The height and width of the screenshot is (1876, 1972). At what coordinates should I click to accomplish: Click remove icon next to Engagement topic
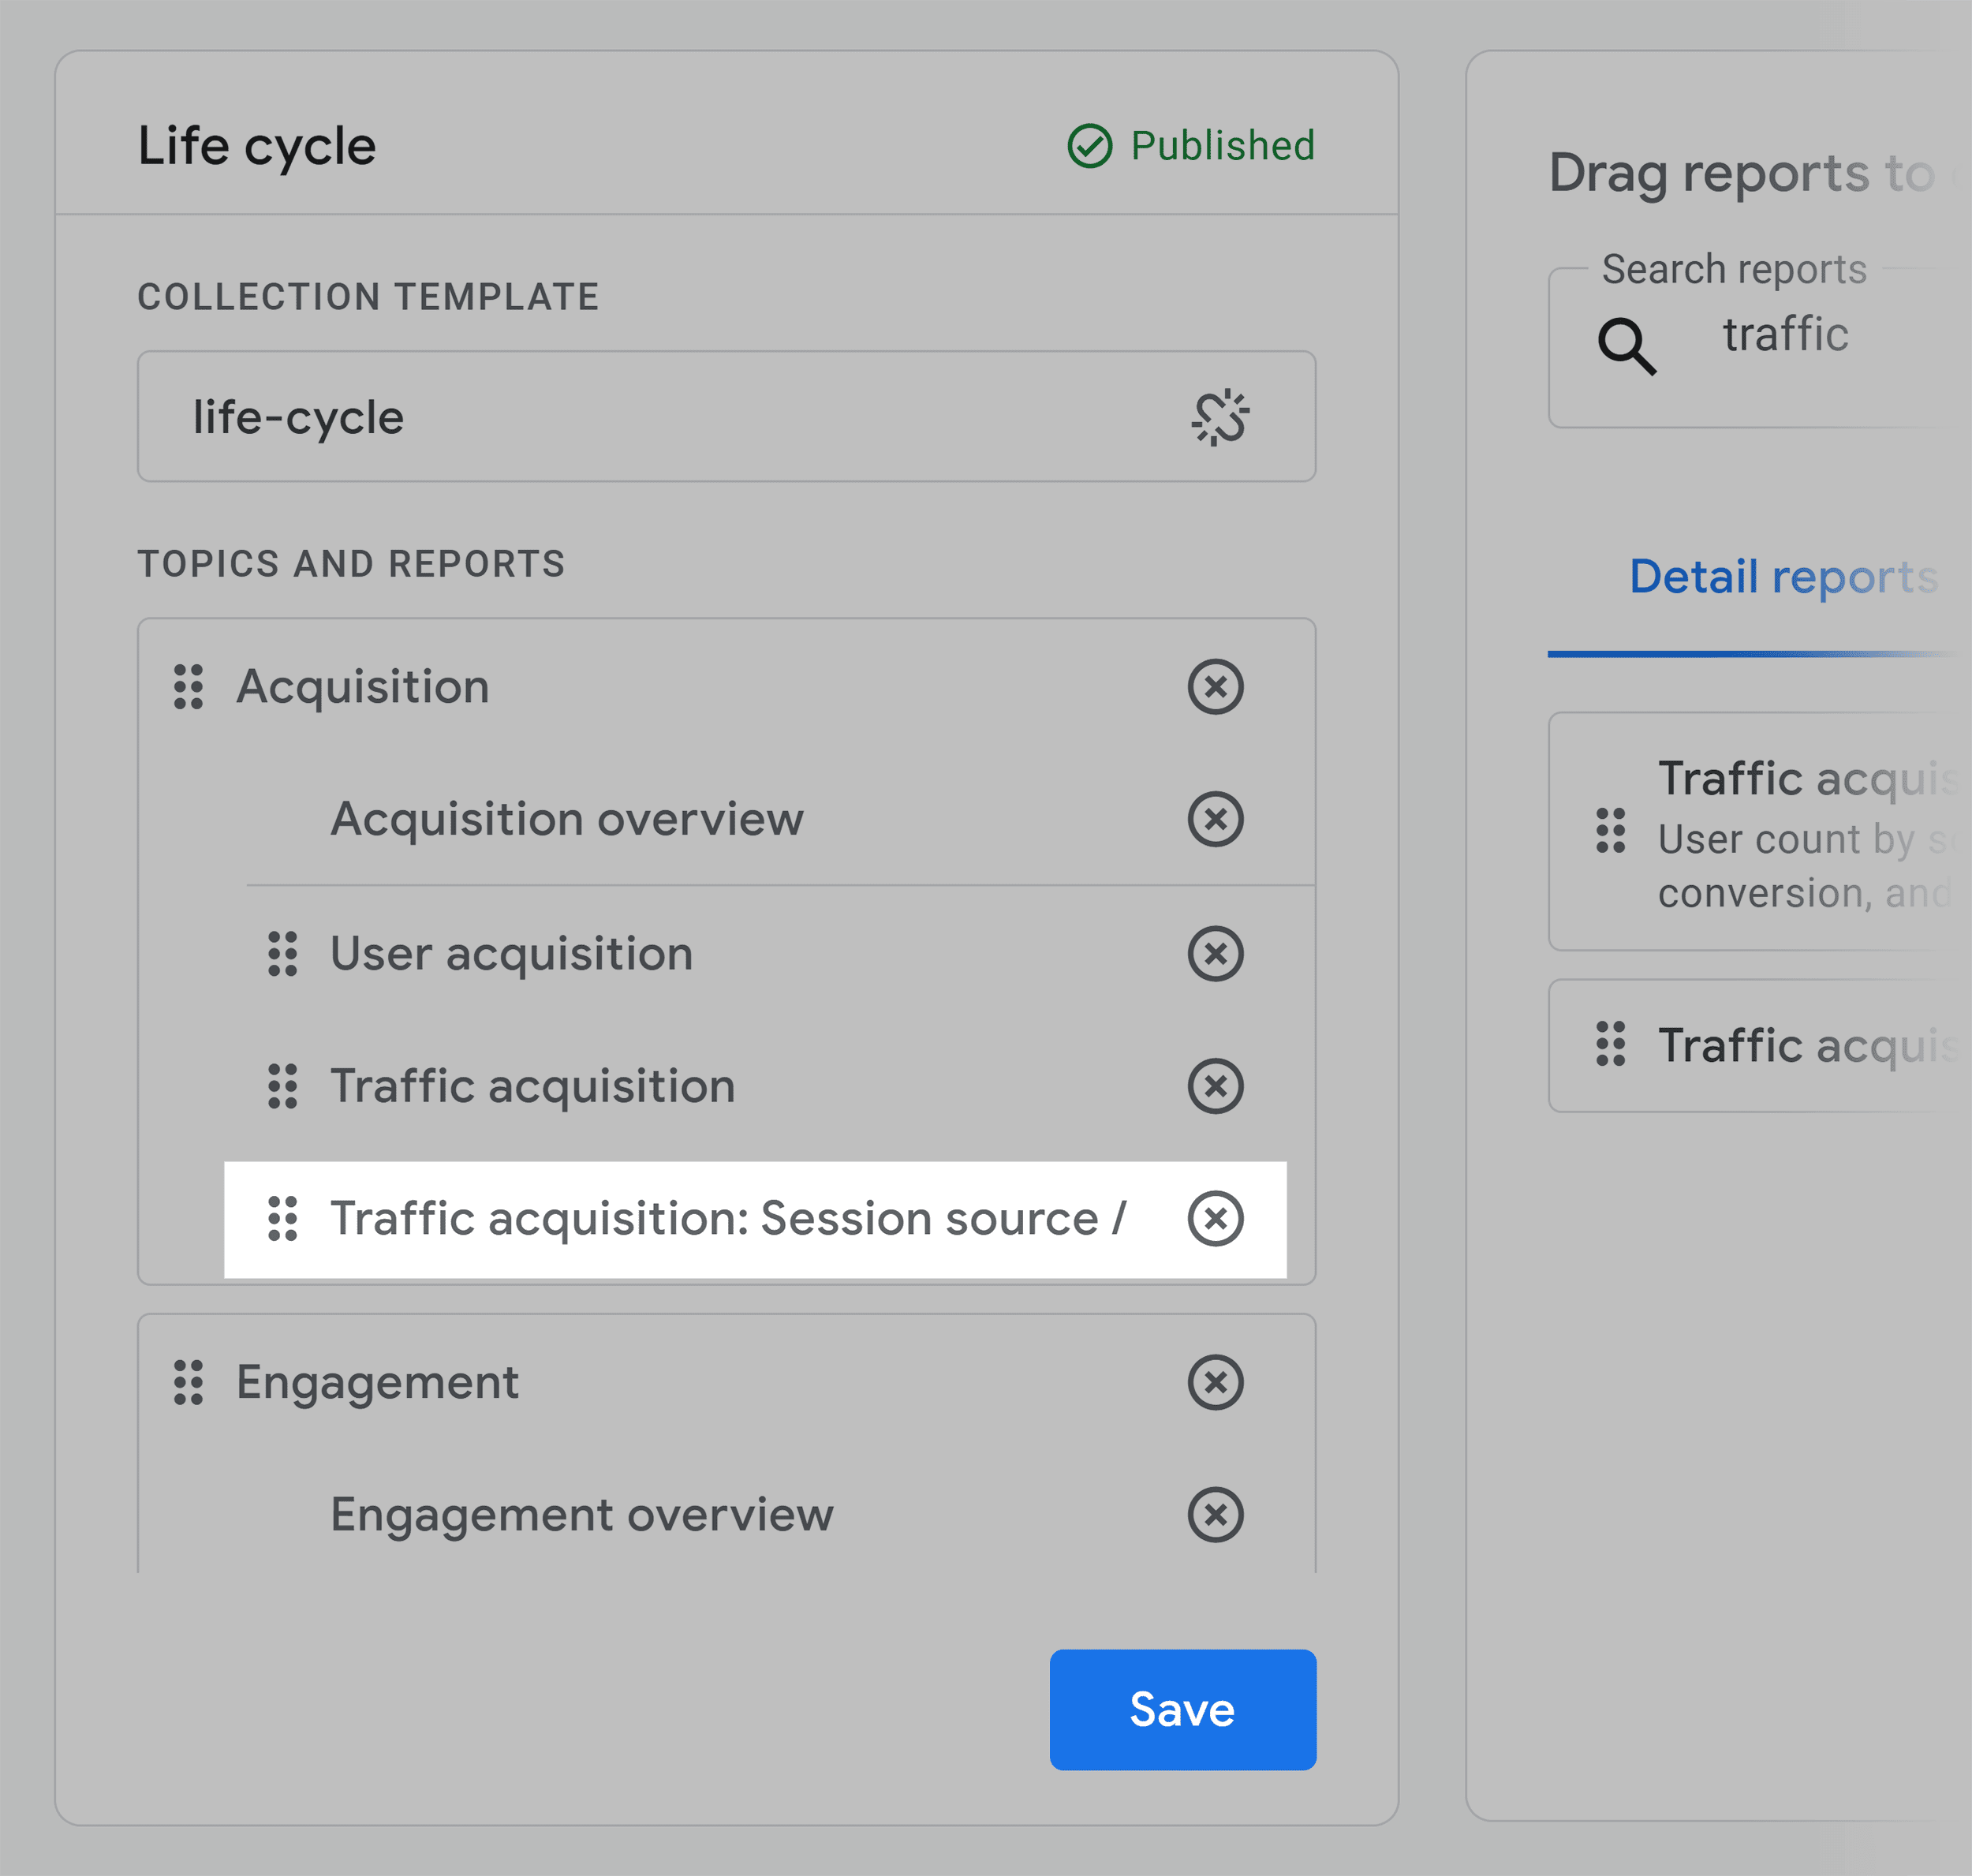click(x=1216, y=1381)
